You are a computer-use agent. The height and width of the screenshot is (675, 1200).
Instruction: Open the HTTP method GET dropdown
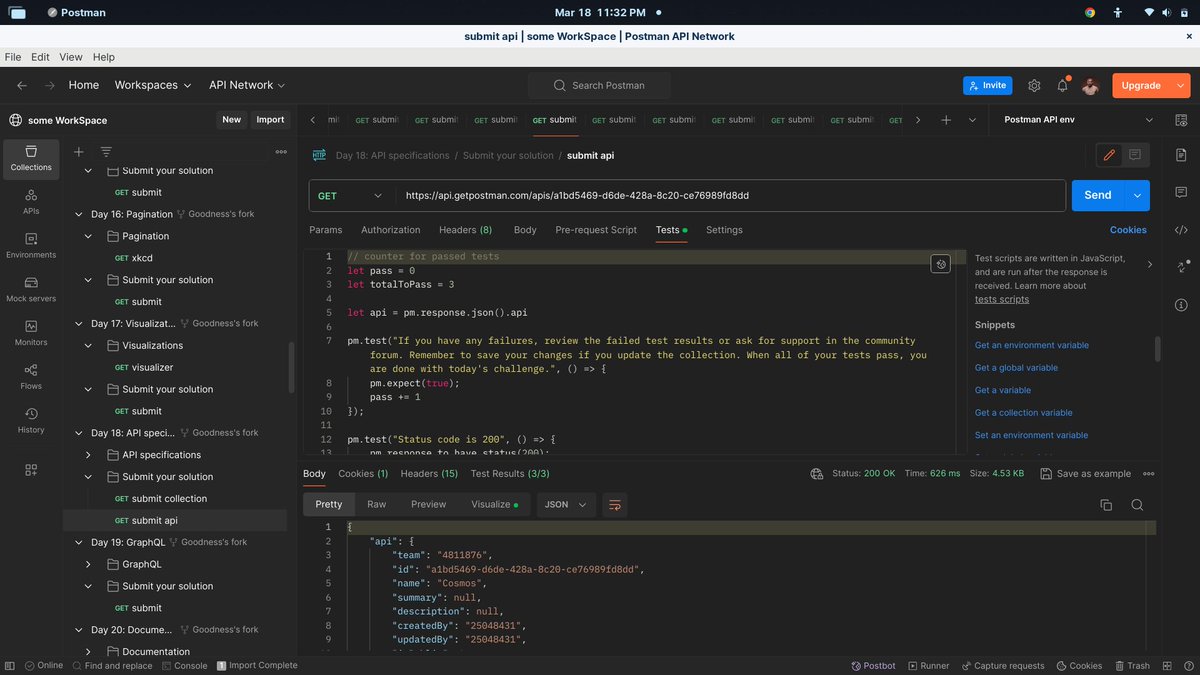[x=352, y=196]
